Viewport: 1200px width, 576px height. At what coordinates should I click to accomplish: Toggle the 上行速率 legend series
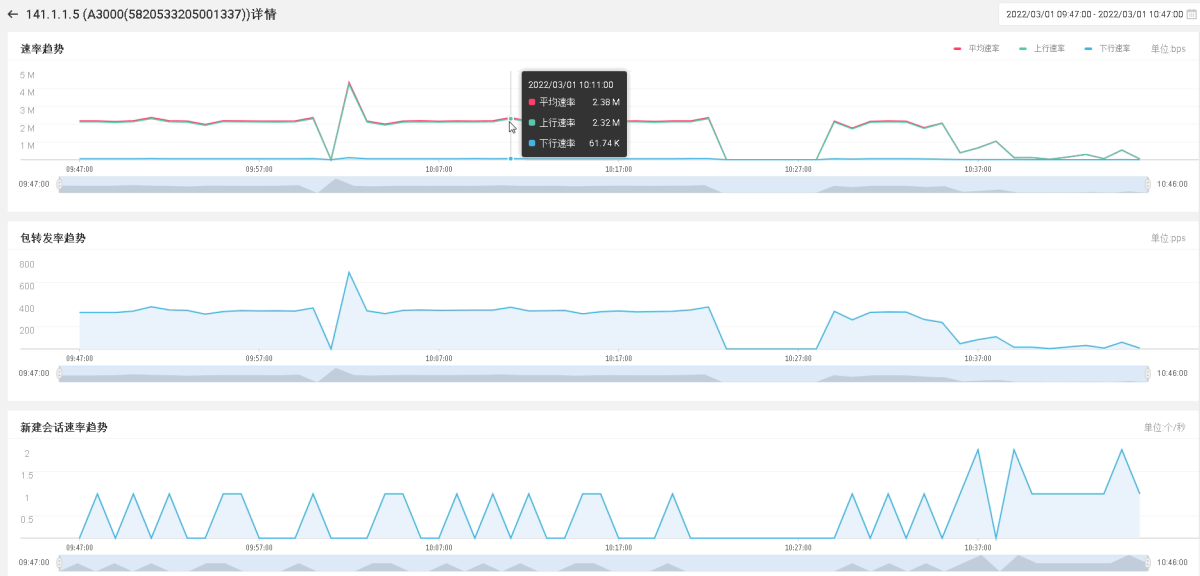click(x=1042, y=48)
